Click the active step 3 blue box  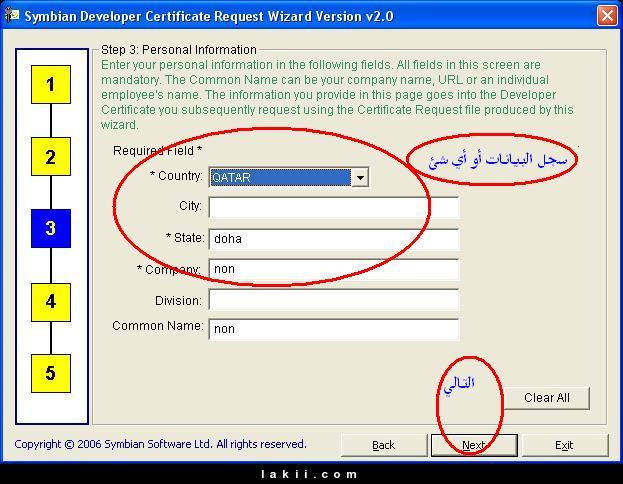51,228
